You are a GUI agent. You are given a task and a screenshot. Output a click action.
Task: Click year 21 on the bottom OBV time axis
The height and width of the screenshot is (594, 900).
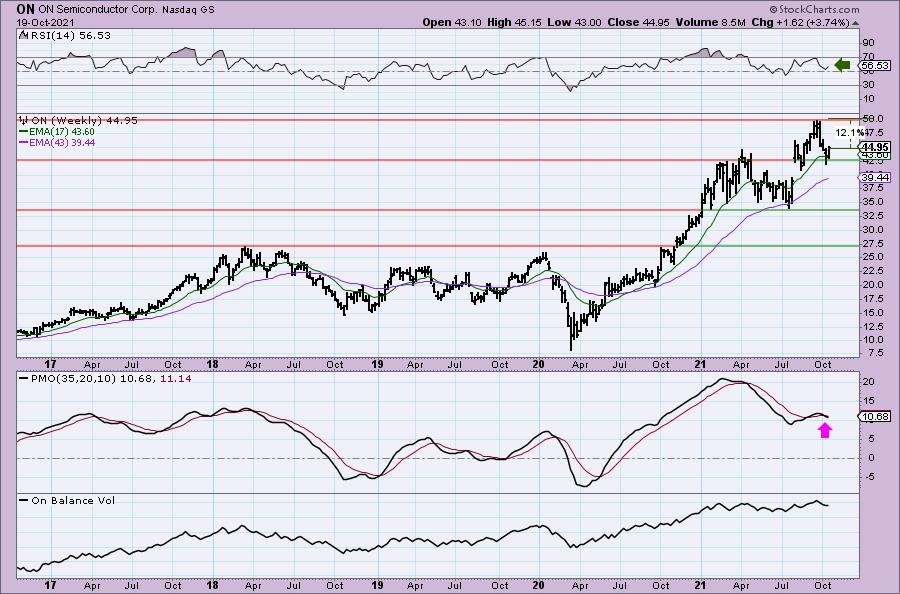[700, 585]
